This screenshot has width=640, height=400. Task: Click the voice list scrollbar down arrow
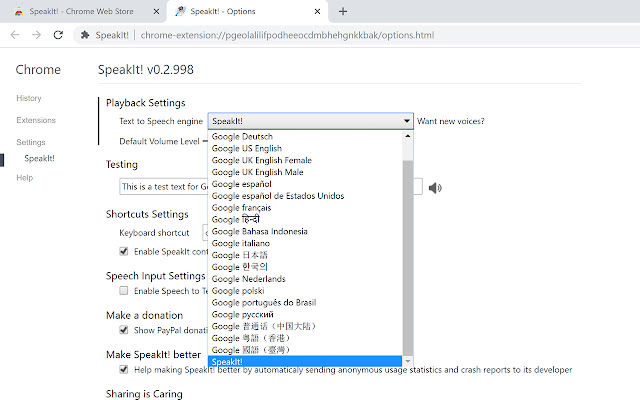click(407, 360)
